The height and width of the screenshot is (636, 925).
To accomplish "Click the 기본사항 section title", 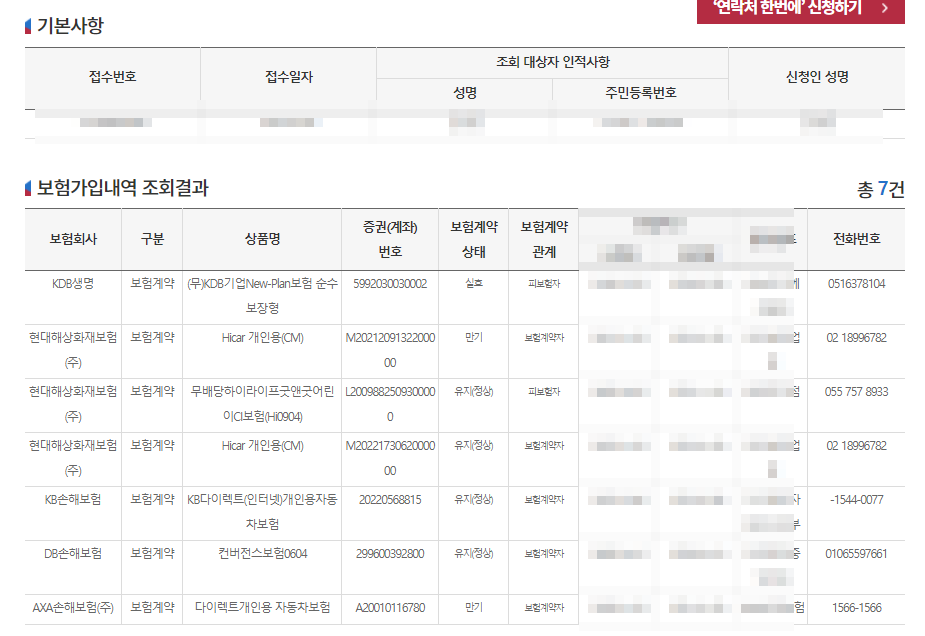I will pos(70,25).
